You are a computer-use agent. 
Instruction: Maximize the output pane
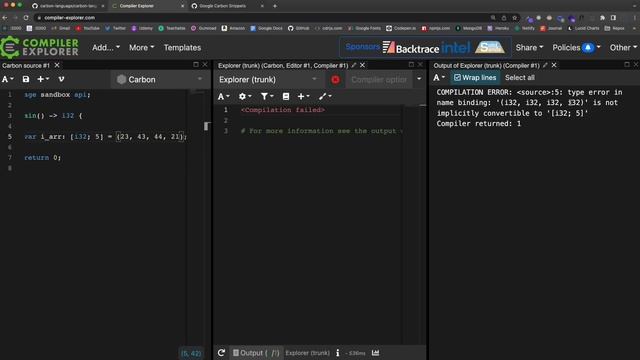tap(627, 64)
